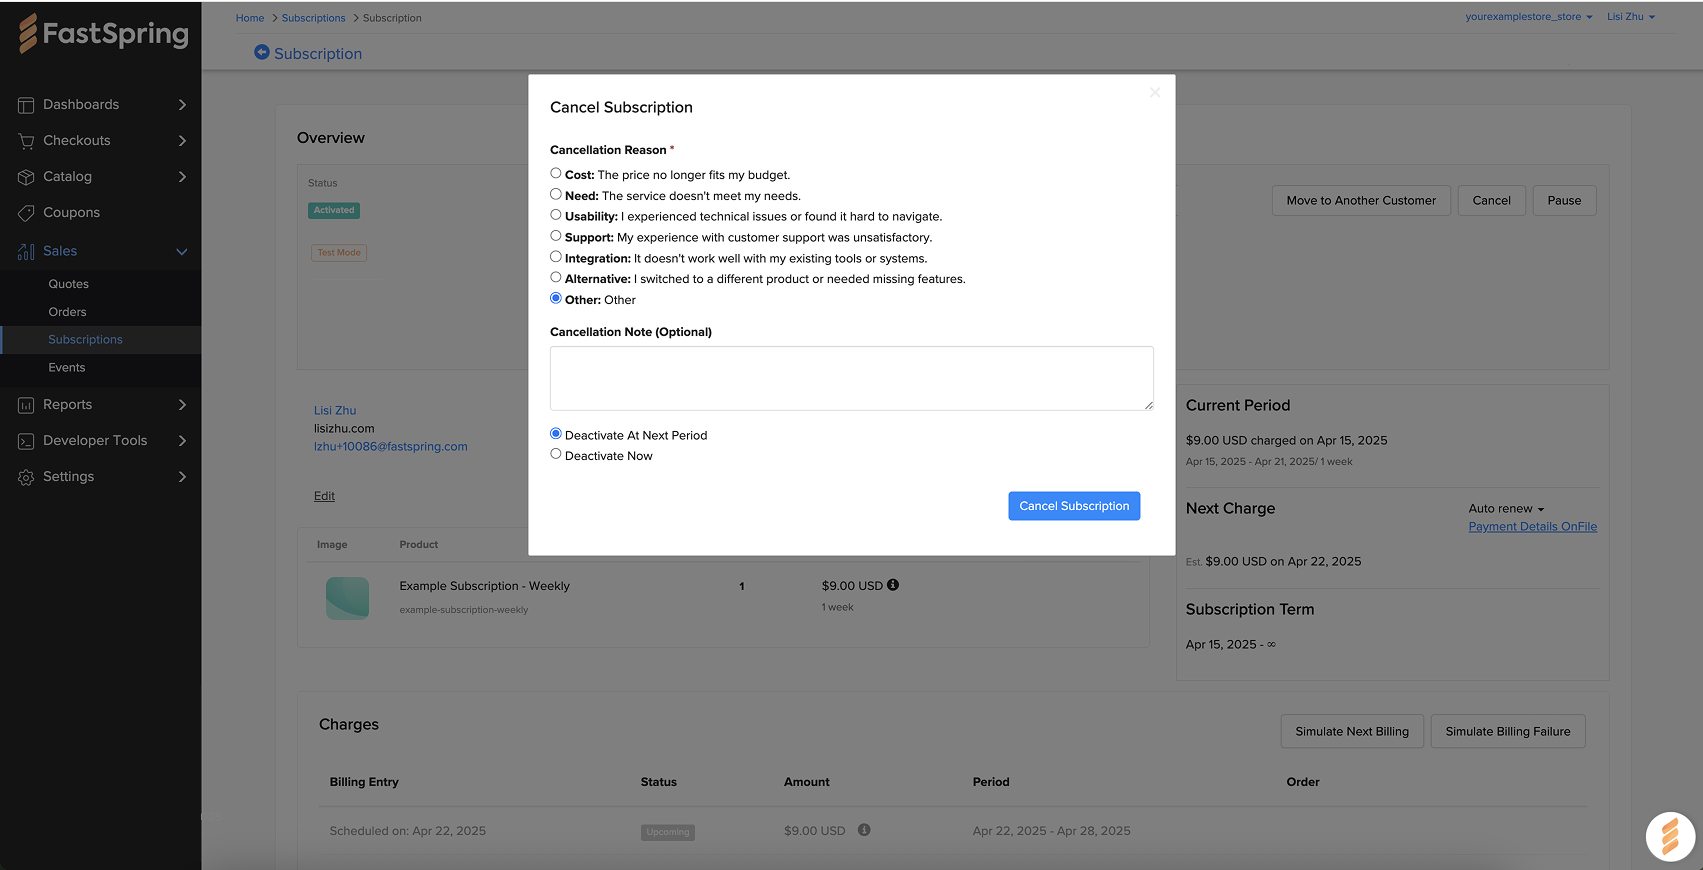Image resolution: width=1703 pixels, height=870 pixels.
Task: Select Support cancellation reason
Action: click(x=556, y=235)
